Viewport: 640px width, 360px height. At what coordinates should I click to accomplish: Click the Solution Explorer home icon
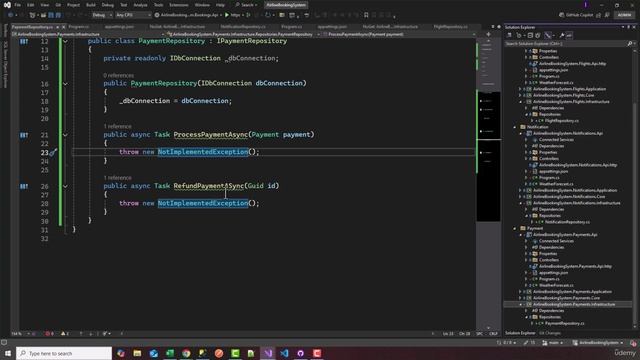(509, 36)
